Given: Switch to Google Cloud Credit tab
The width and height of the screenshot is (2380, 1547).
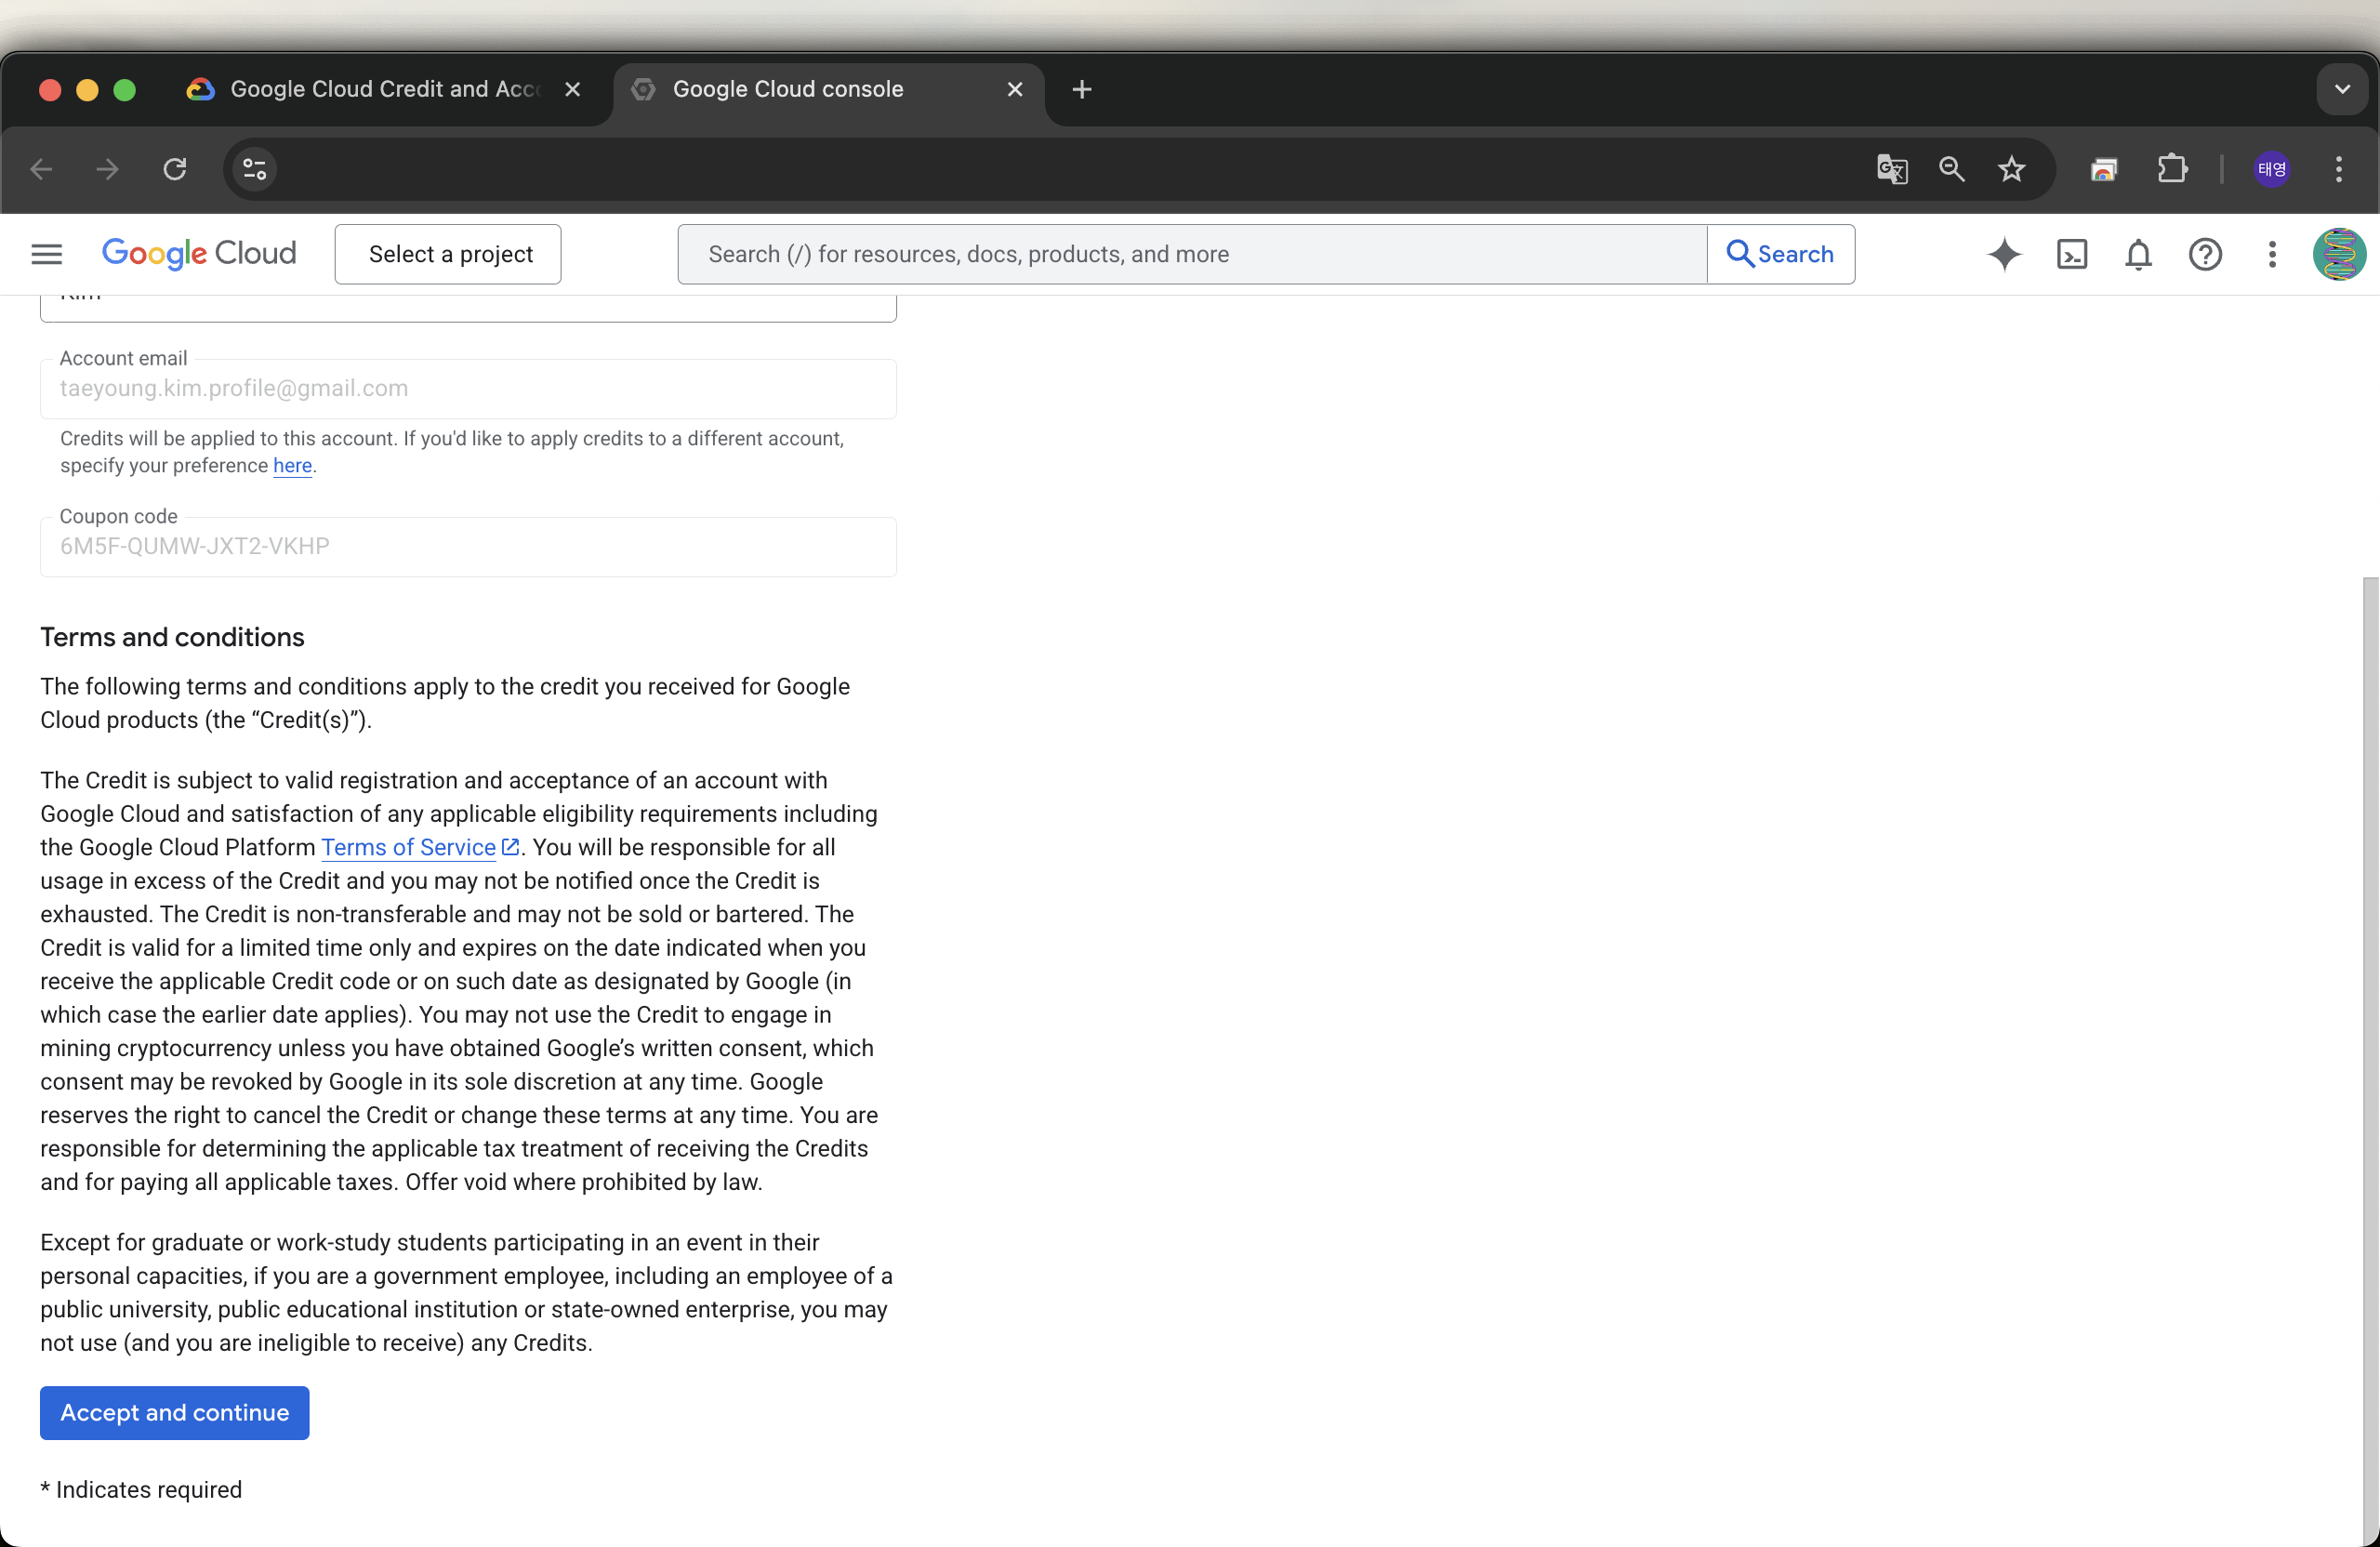Looking at the screenshot, I should click(x=385, y=89).
